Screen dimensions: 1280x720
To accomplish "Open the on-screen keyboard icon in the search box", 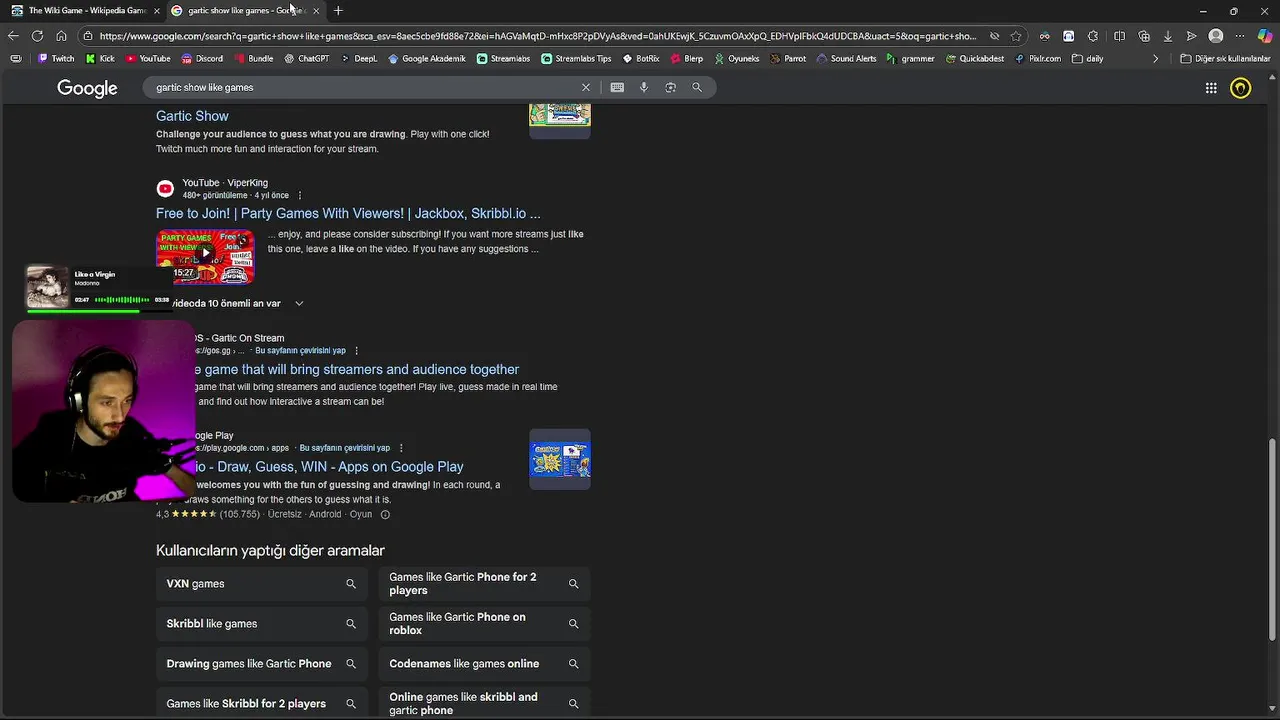I will [x=617, y=87].
